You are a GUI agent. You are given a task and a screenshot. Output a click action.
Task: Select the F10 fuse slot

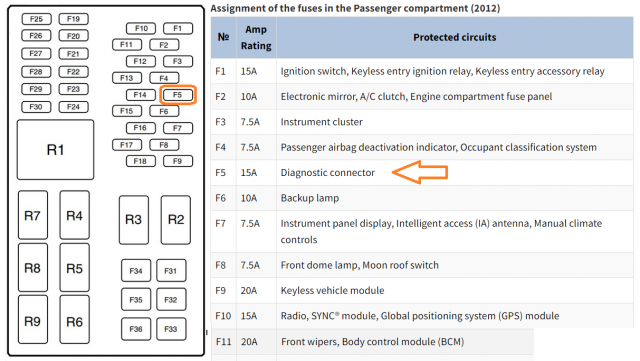point(141,28)
